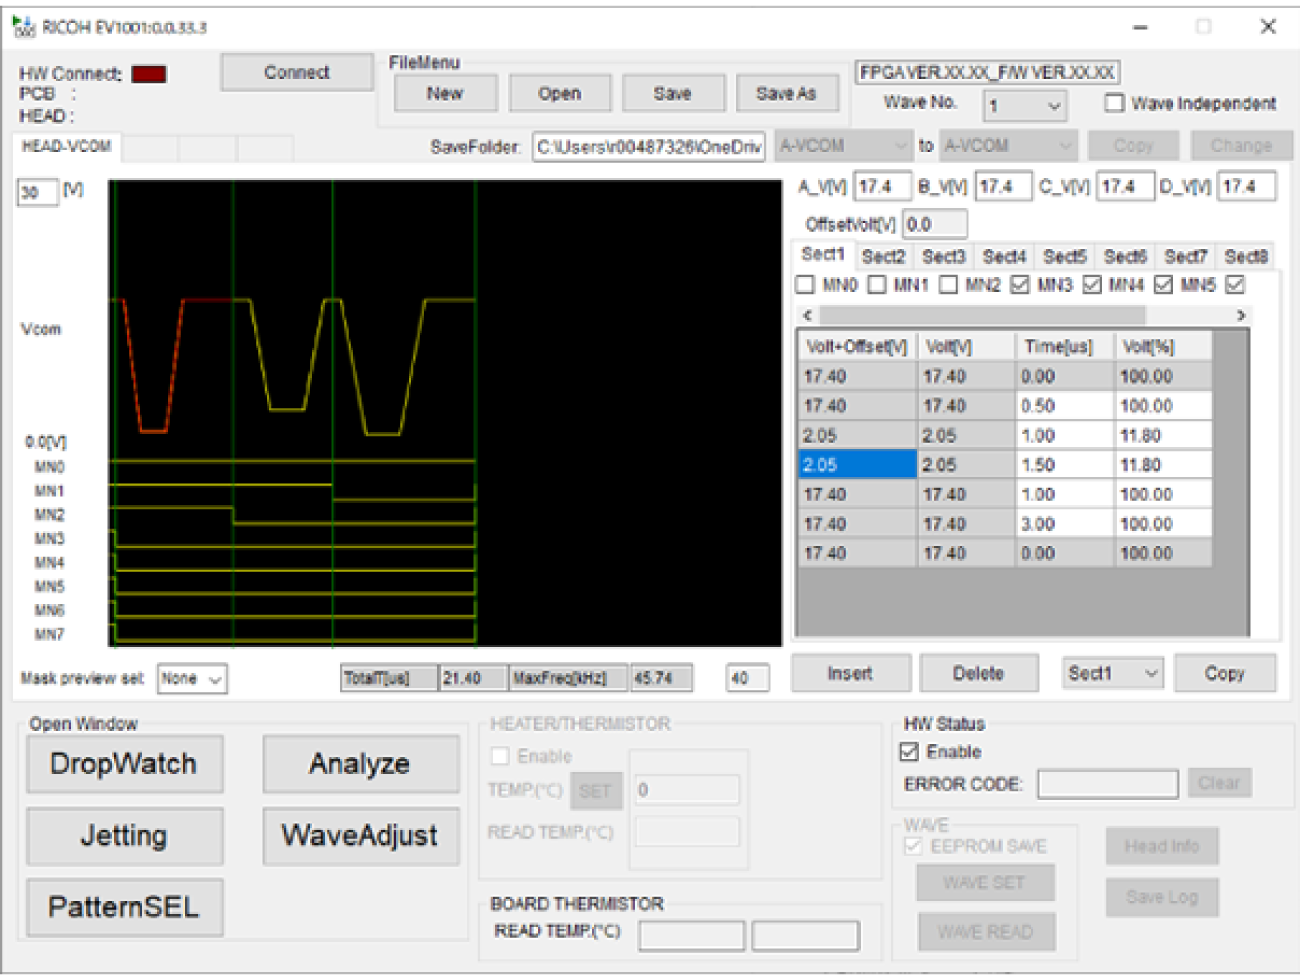Open the PatternSEL window
1300x980 pixels.
click(x=124, y=907)
